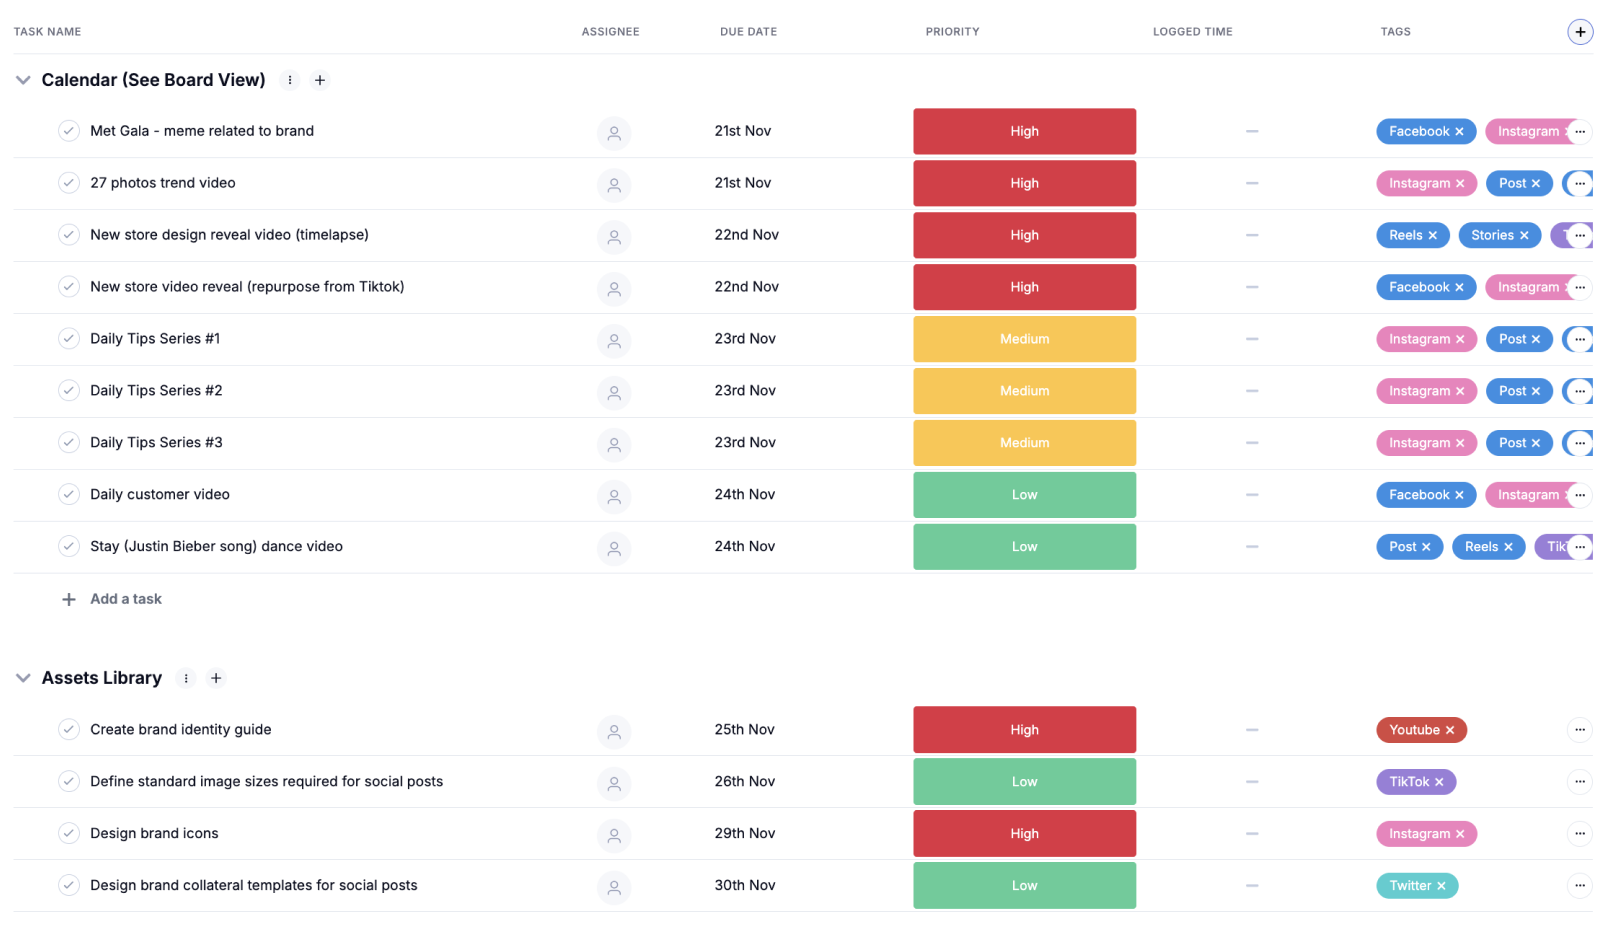This screenshot has width=1610, height=926.
Task: Check off Daily Tips Series #2 task
Action: 69,391
